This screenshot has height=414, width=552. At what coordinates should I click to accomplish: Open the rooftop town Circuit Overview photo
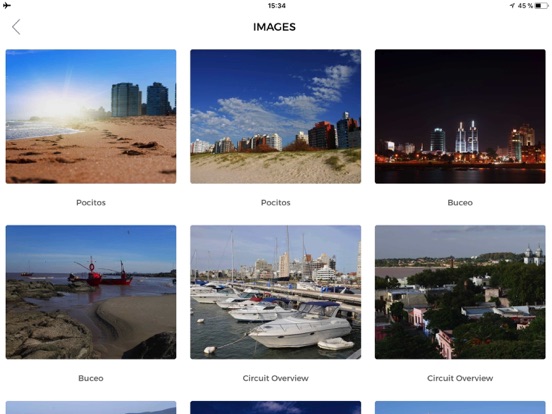pos(460,292)
